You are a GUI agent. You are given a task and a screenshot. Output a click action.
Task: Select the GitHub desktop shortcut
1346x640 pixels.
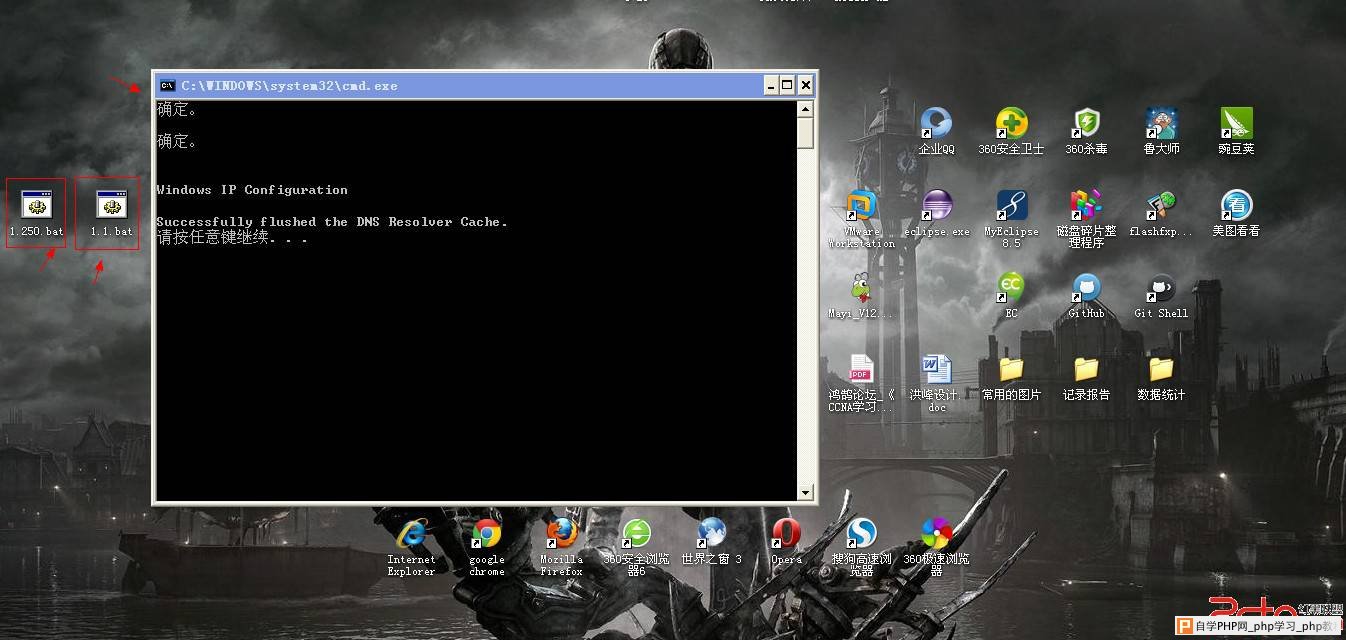click(1086, 288)
